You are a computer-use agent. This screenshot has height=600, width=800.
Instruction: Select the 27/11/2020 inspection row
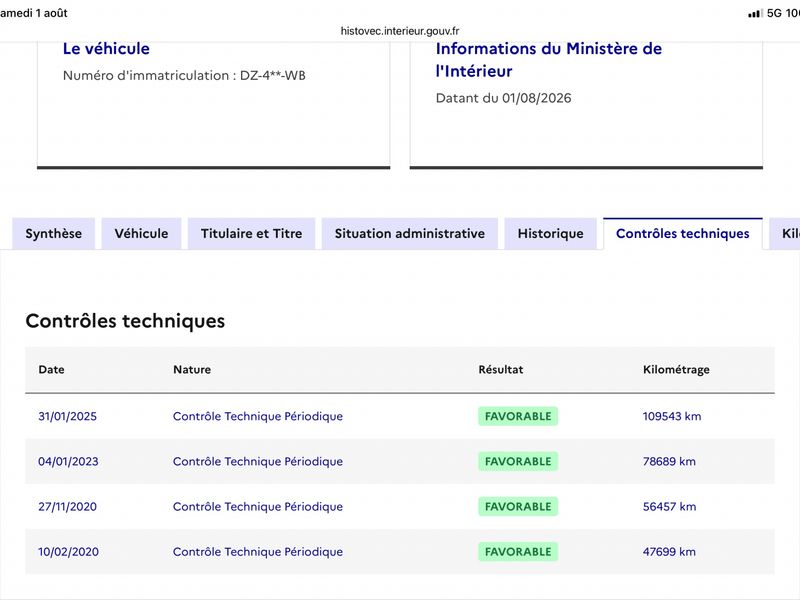[400, 507]
